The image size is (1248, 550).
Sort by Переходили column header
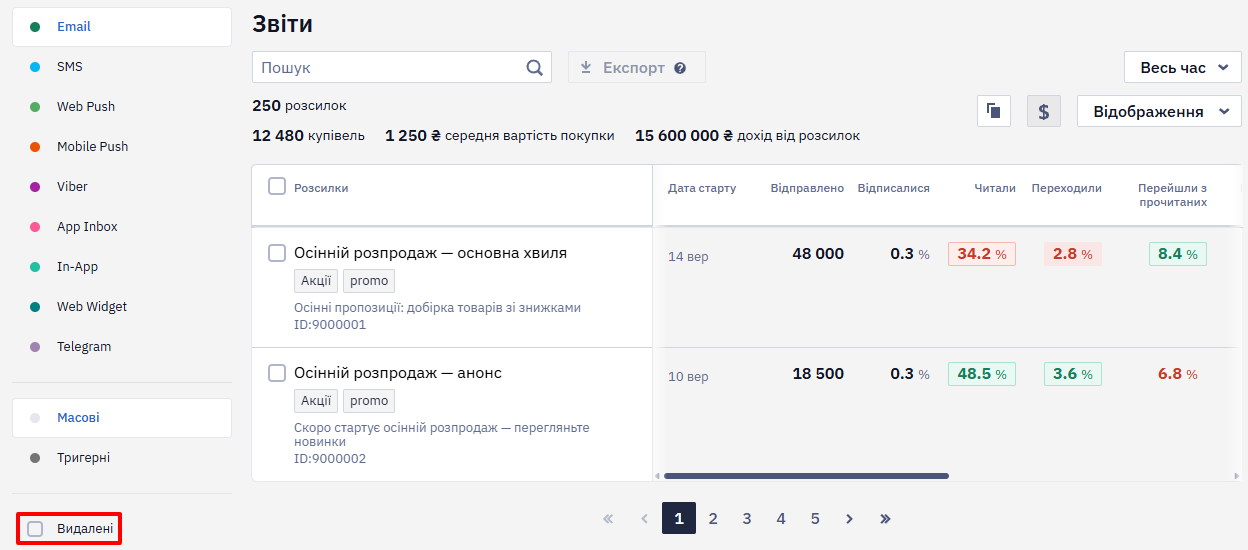(x=1067, y=188)
